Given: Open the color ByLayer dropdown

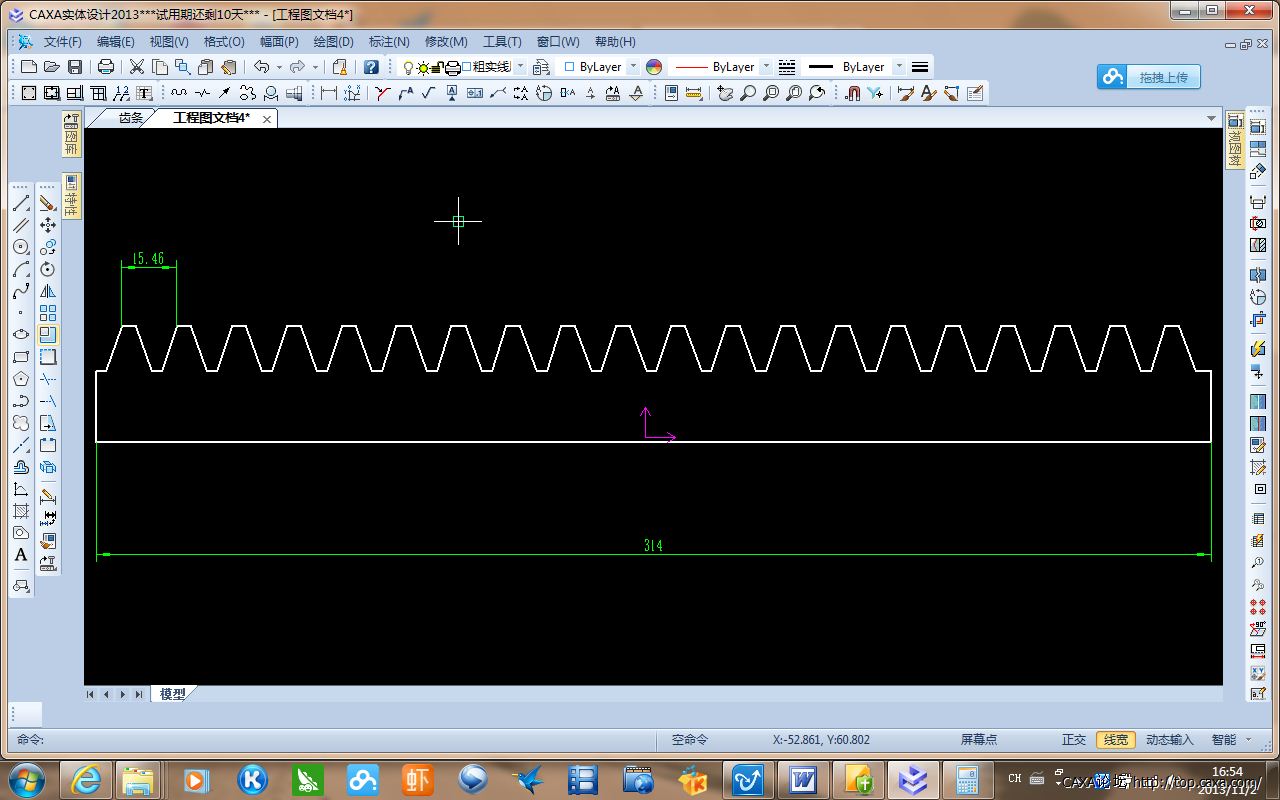Looking at the screenshot, I should [633, 67].
